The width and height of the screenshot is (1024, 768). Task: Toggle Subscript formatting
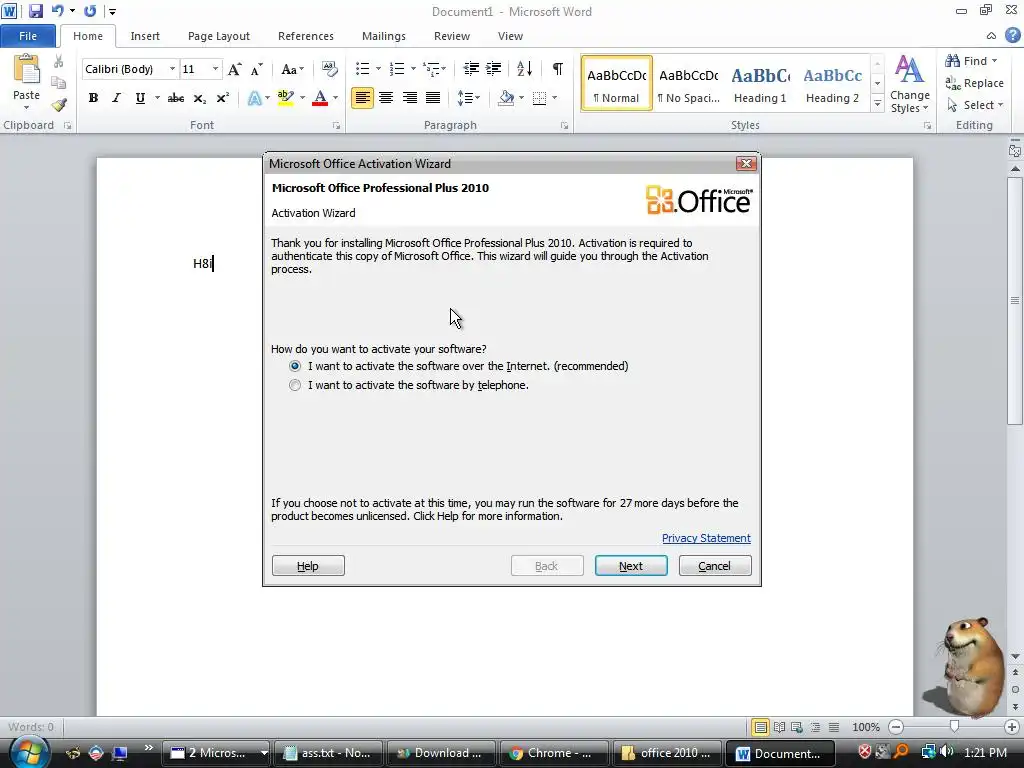200,98
